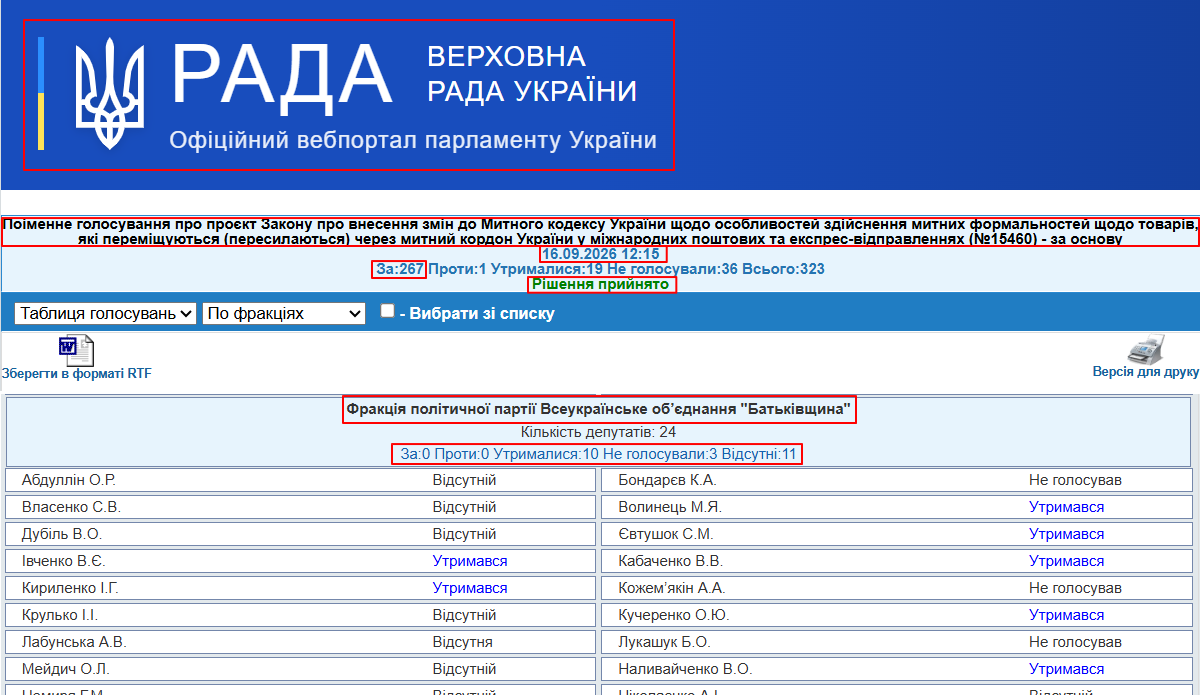Click the printer icon for print version
The image size is (1200, 695).
pyautogui.click(x=1145, y=350)
